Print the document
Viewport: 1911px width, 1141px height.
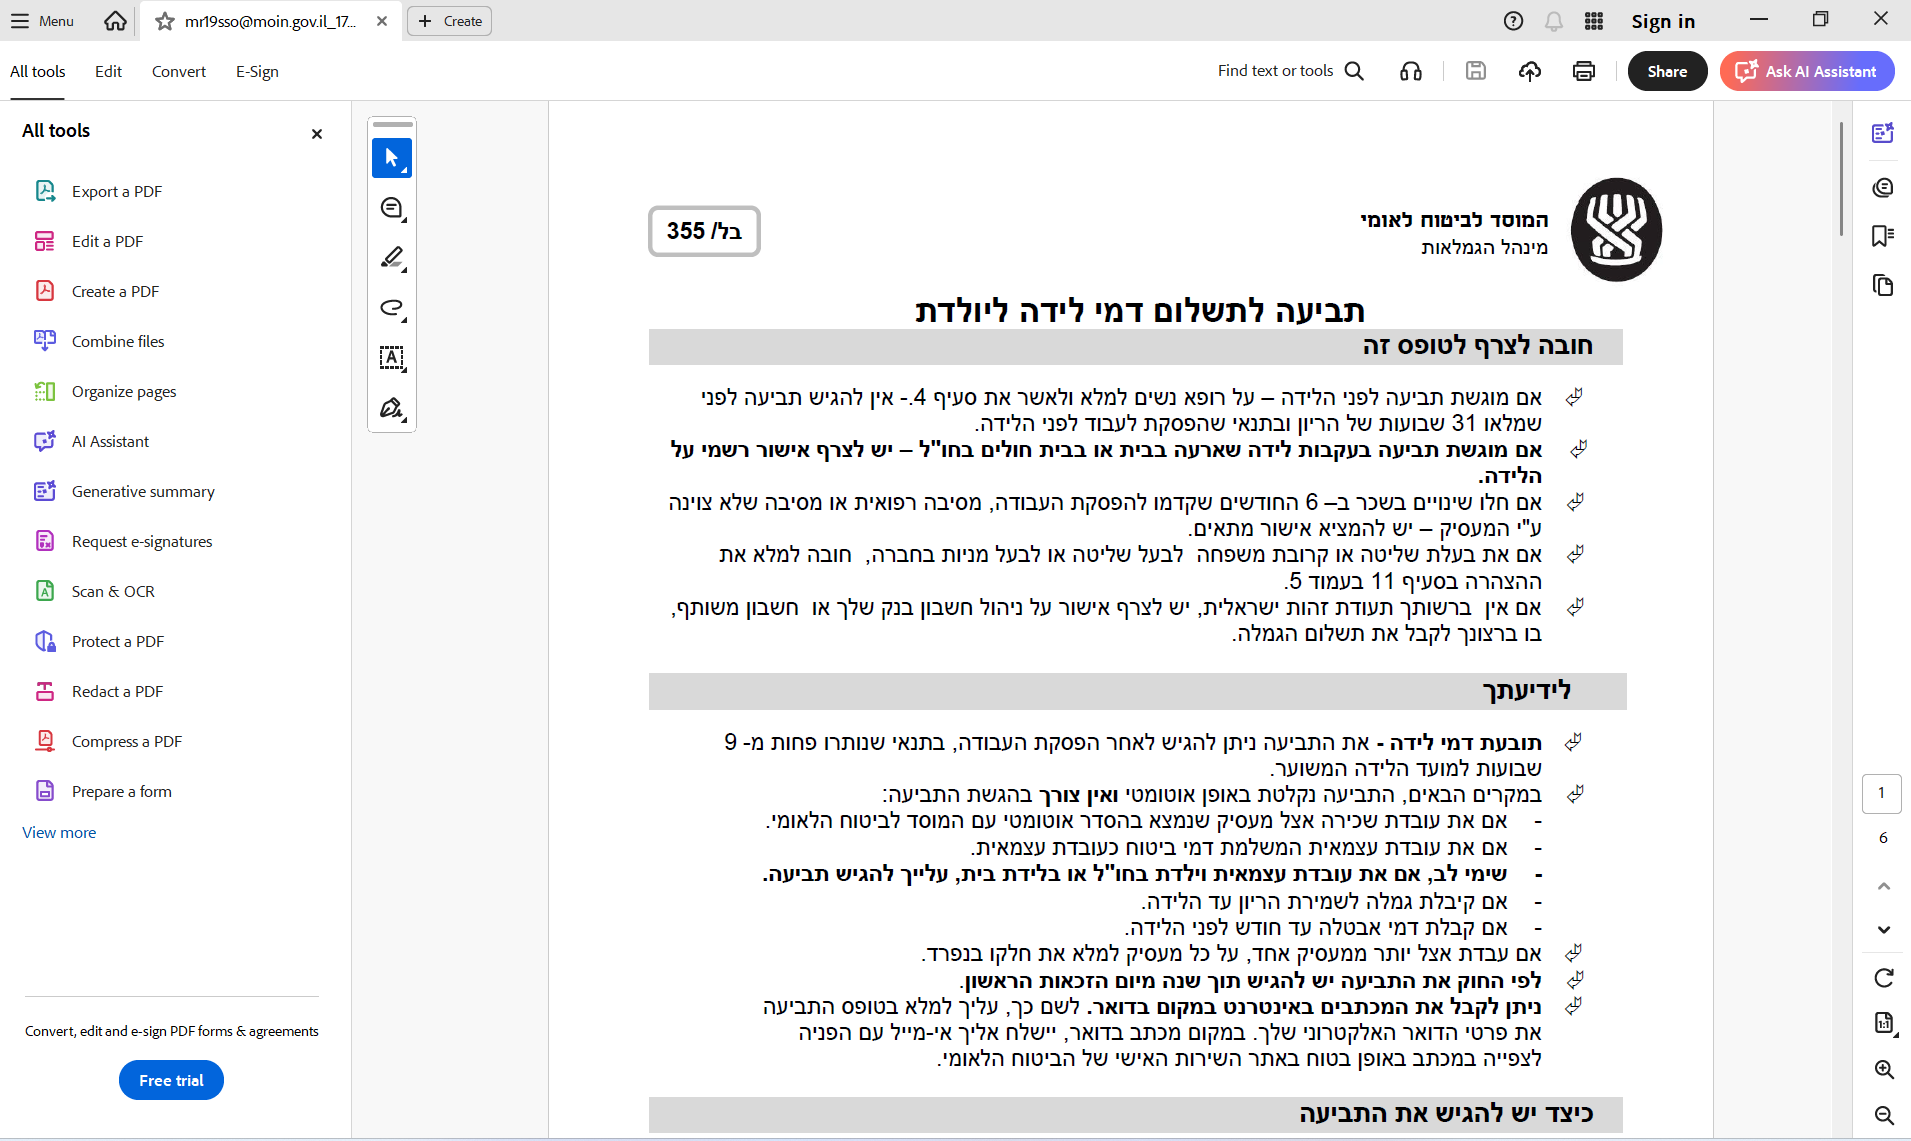pos(1583,71)
